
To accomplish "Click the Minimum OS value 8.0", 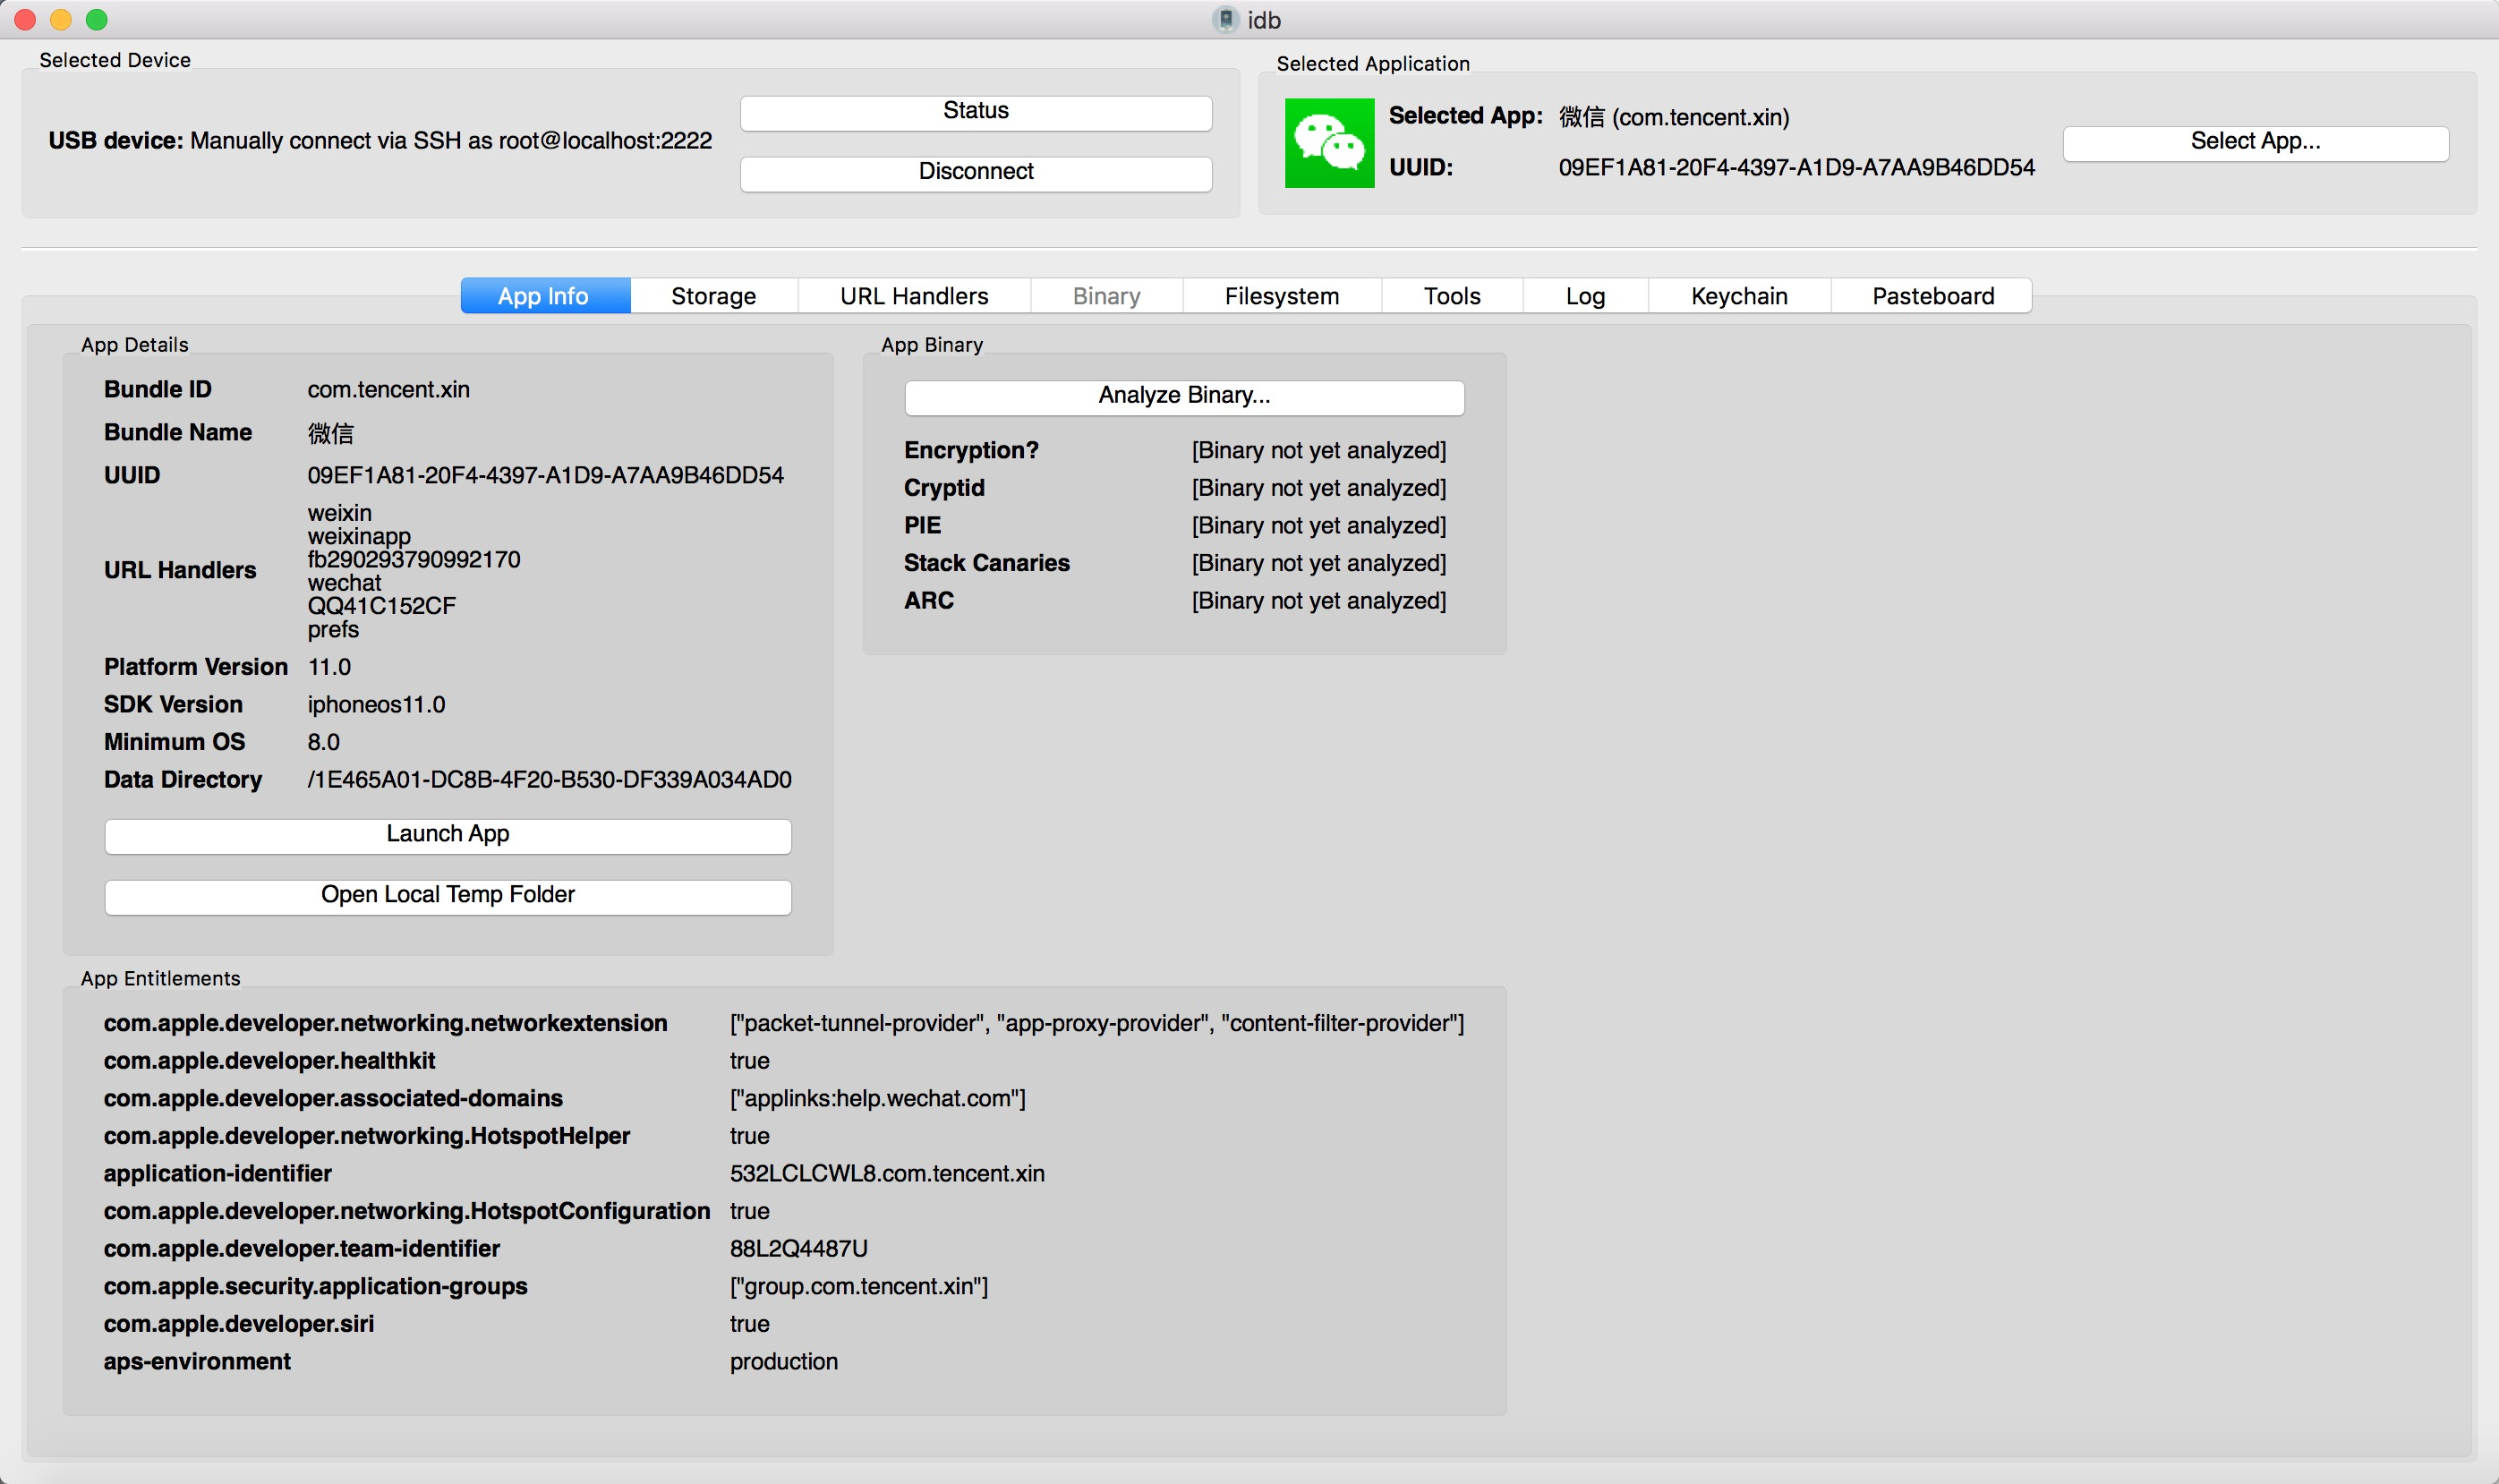I will pyautogui.click(x=323, y=742).
